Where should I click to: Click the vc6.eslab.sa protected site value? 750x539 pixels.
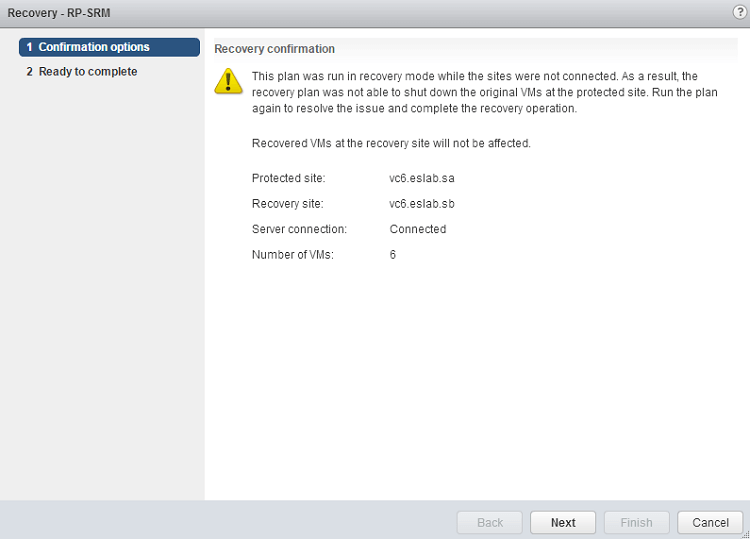click(x=422, y=178)
